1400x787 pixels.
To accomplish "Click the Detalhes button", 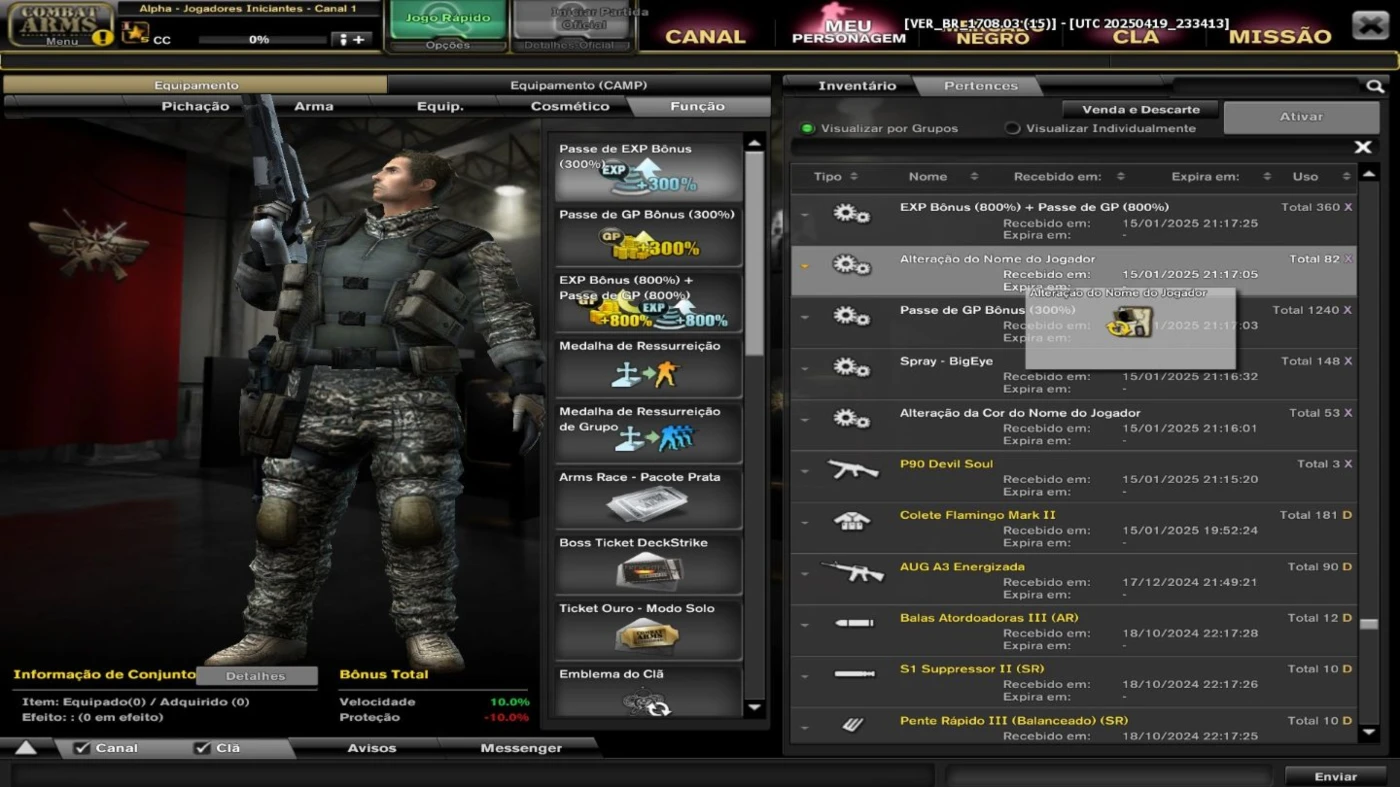I will [x=256, y=676].
